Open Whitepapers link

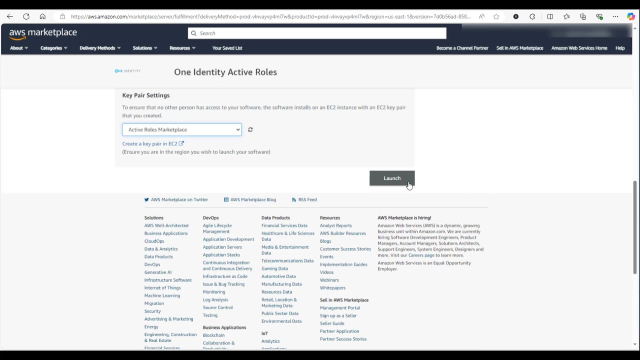(332, 288)
